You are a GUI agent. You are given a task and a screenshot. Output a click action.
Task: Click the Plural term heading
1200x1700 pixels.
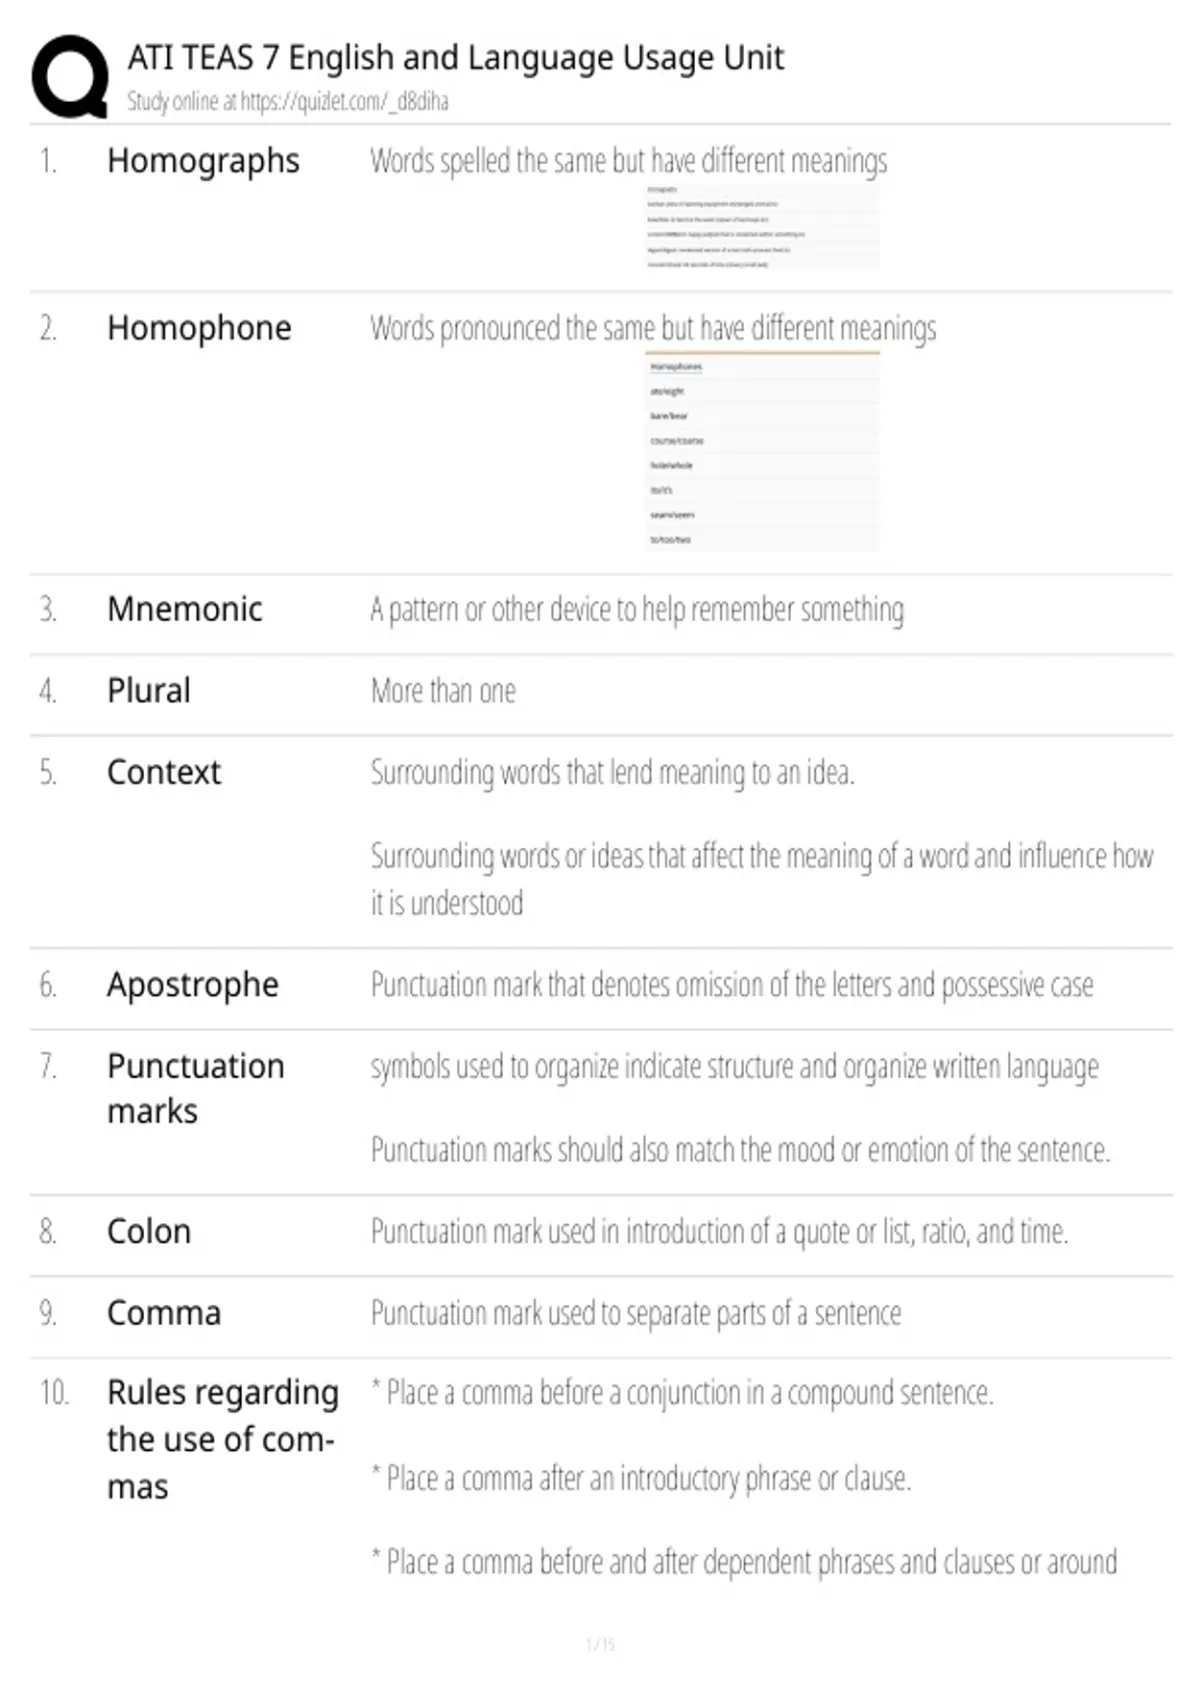pyautogui.click(x=148, y=691)
